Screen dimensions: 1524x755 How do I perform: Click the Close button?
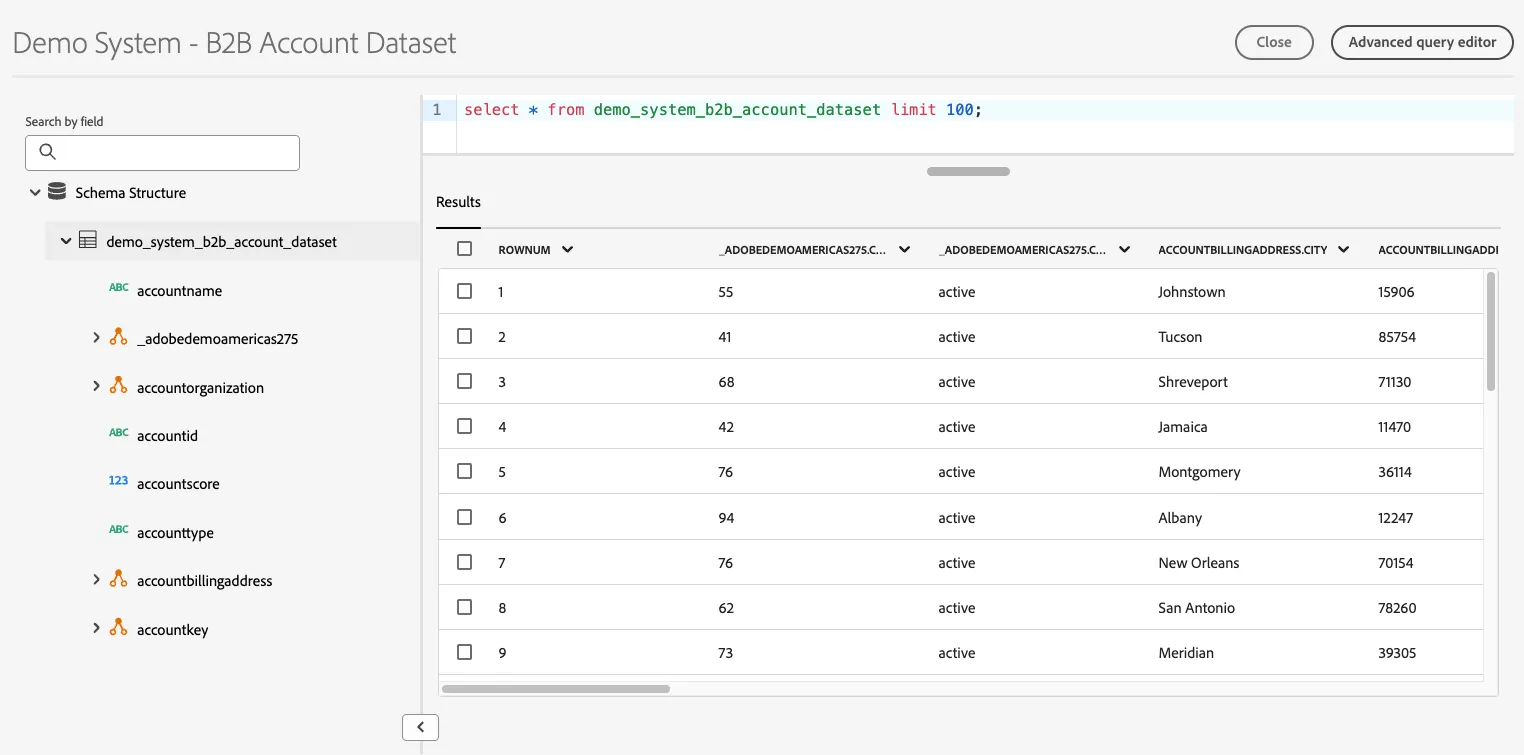pos(1273,42)
